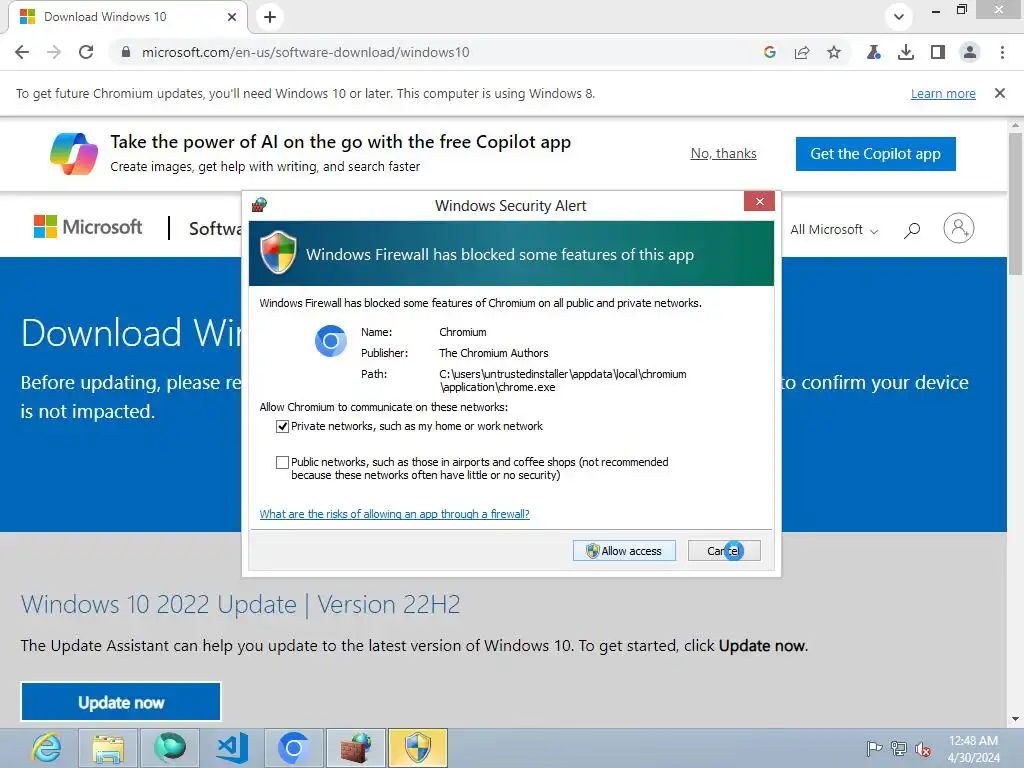Image resolution: width=1024 pixels, height=768 pixels.
Task: Close the Download Windows 10 tab
Action: [232, 17]
